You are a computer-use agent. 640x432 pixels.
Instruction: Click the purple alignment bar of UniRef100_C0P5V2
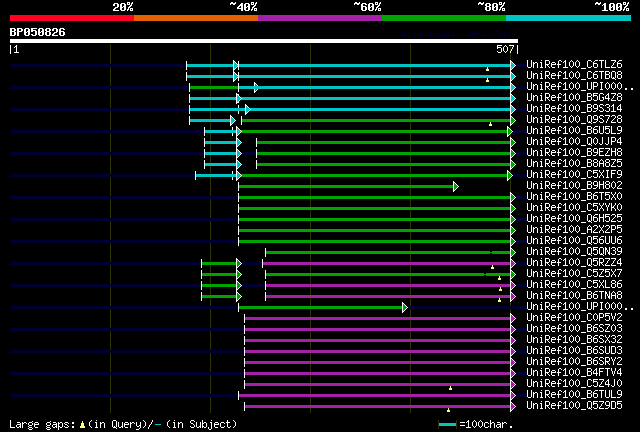pyautogui.click(x=378, y=318)
